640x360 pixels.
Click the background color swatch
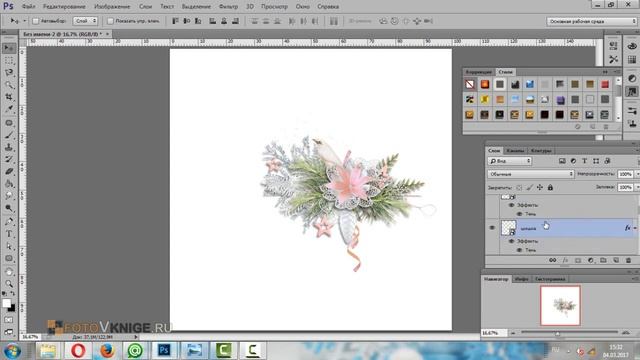click(x=12, y=309)
